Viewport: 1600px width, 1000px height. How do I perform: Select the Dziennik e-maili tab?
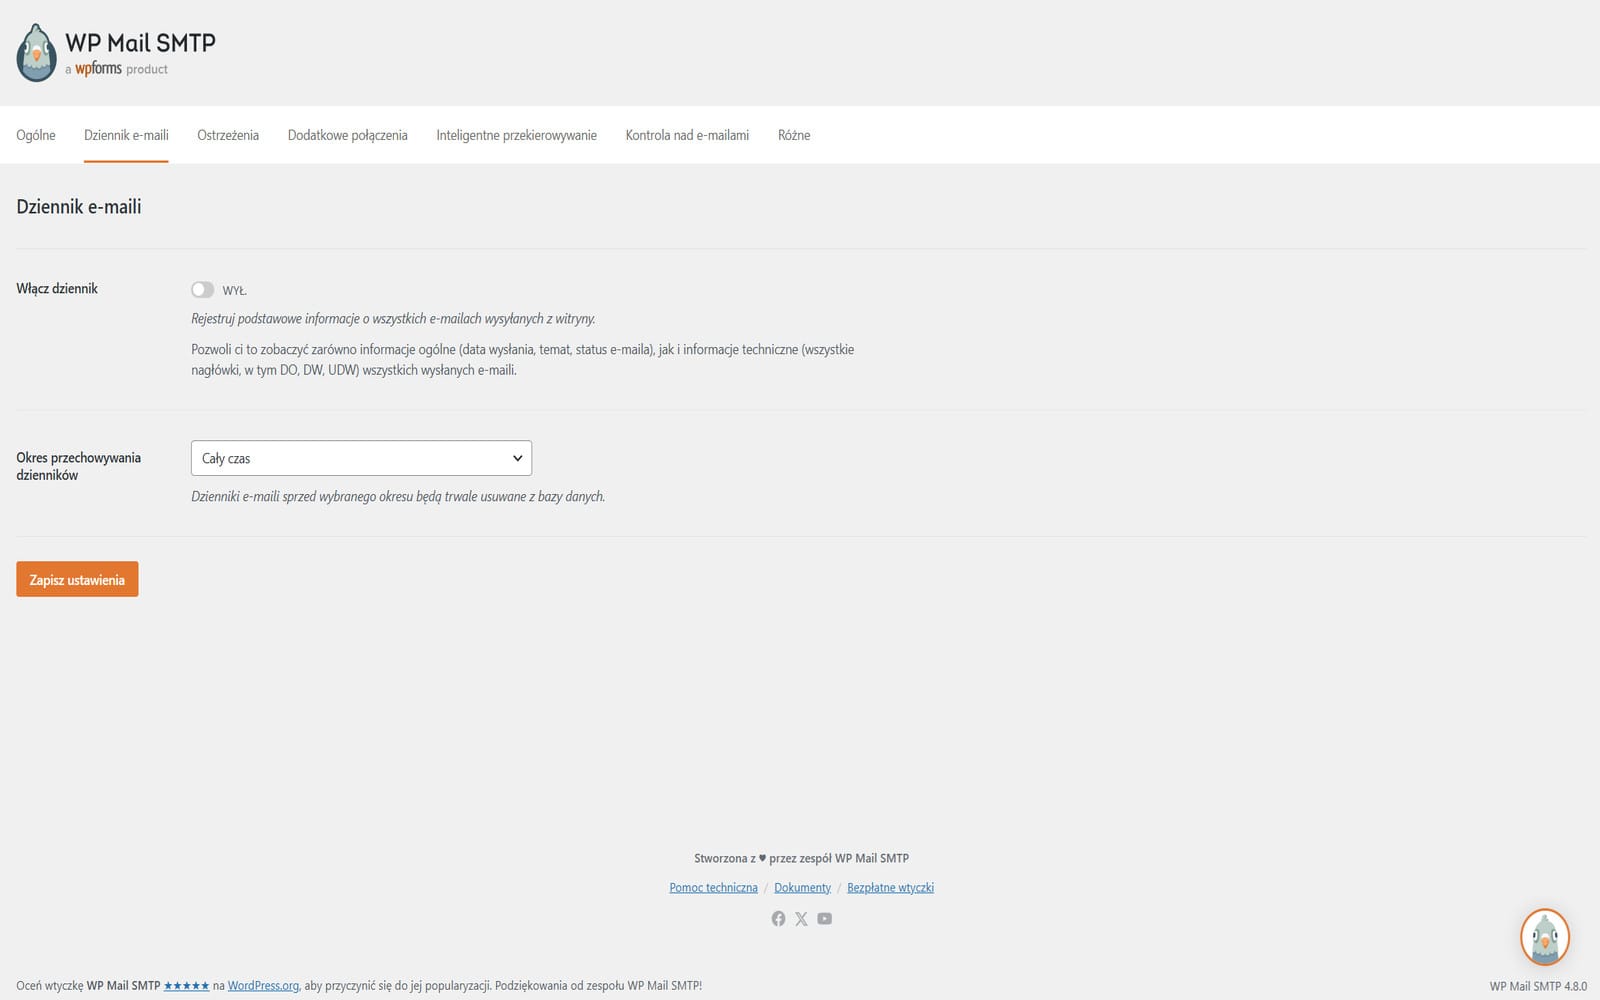[x=126, y=135]
